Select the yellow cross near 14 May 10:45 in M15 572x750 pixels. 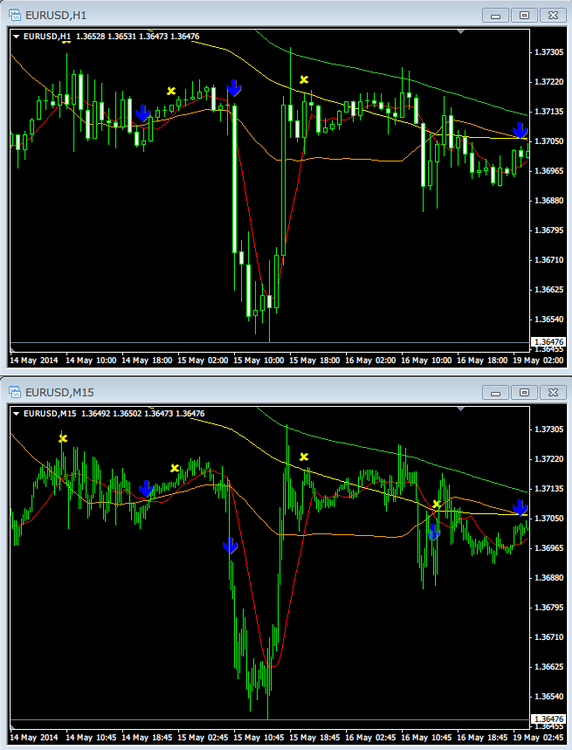(x=63, y=438)
